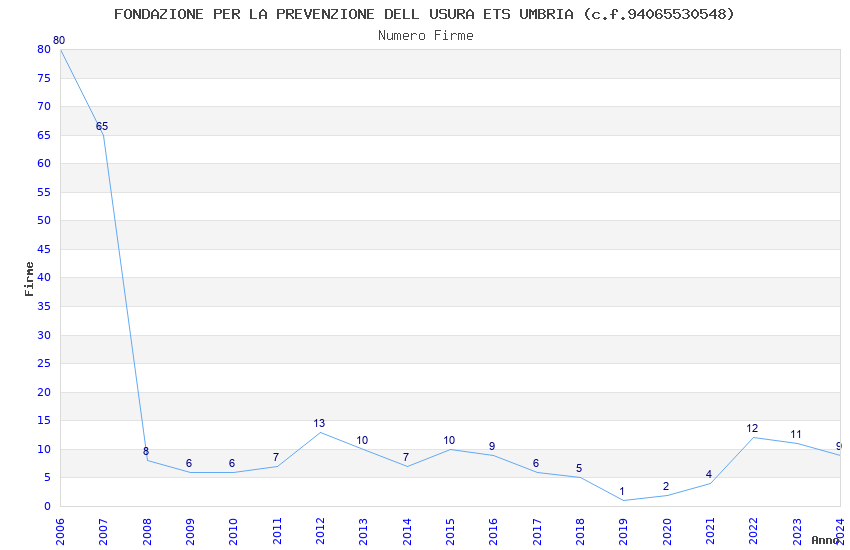Click the 12 value label for 2022
The height and width of the screenshot is (550, 850).
point(752,428)
